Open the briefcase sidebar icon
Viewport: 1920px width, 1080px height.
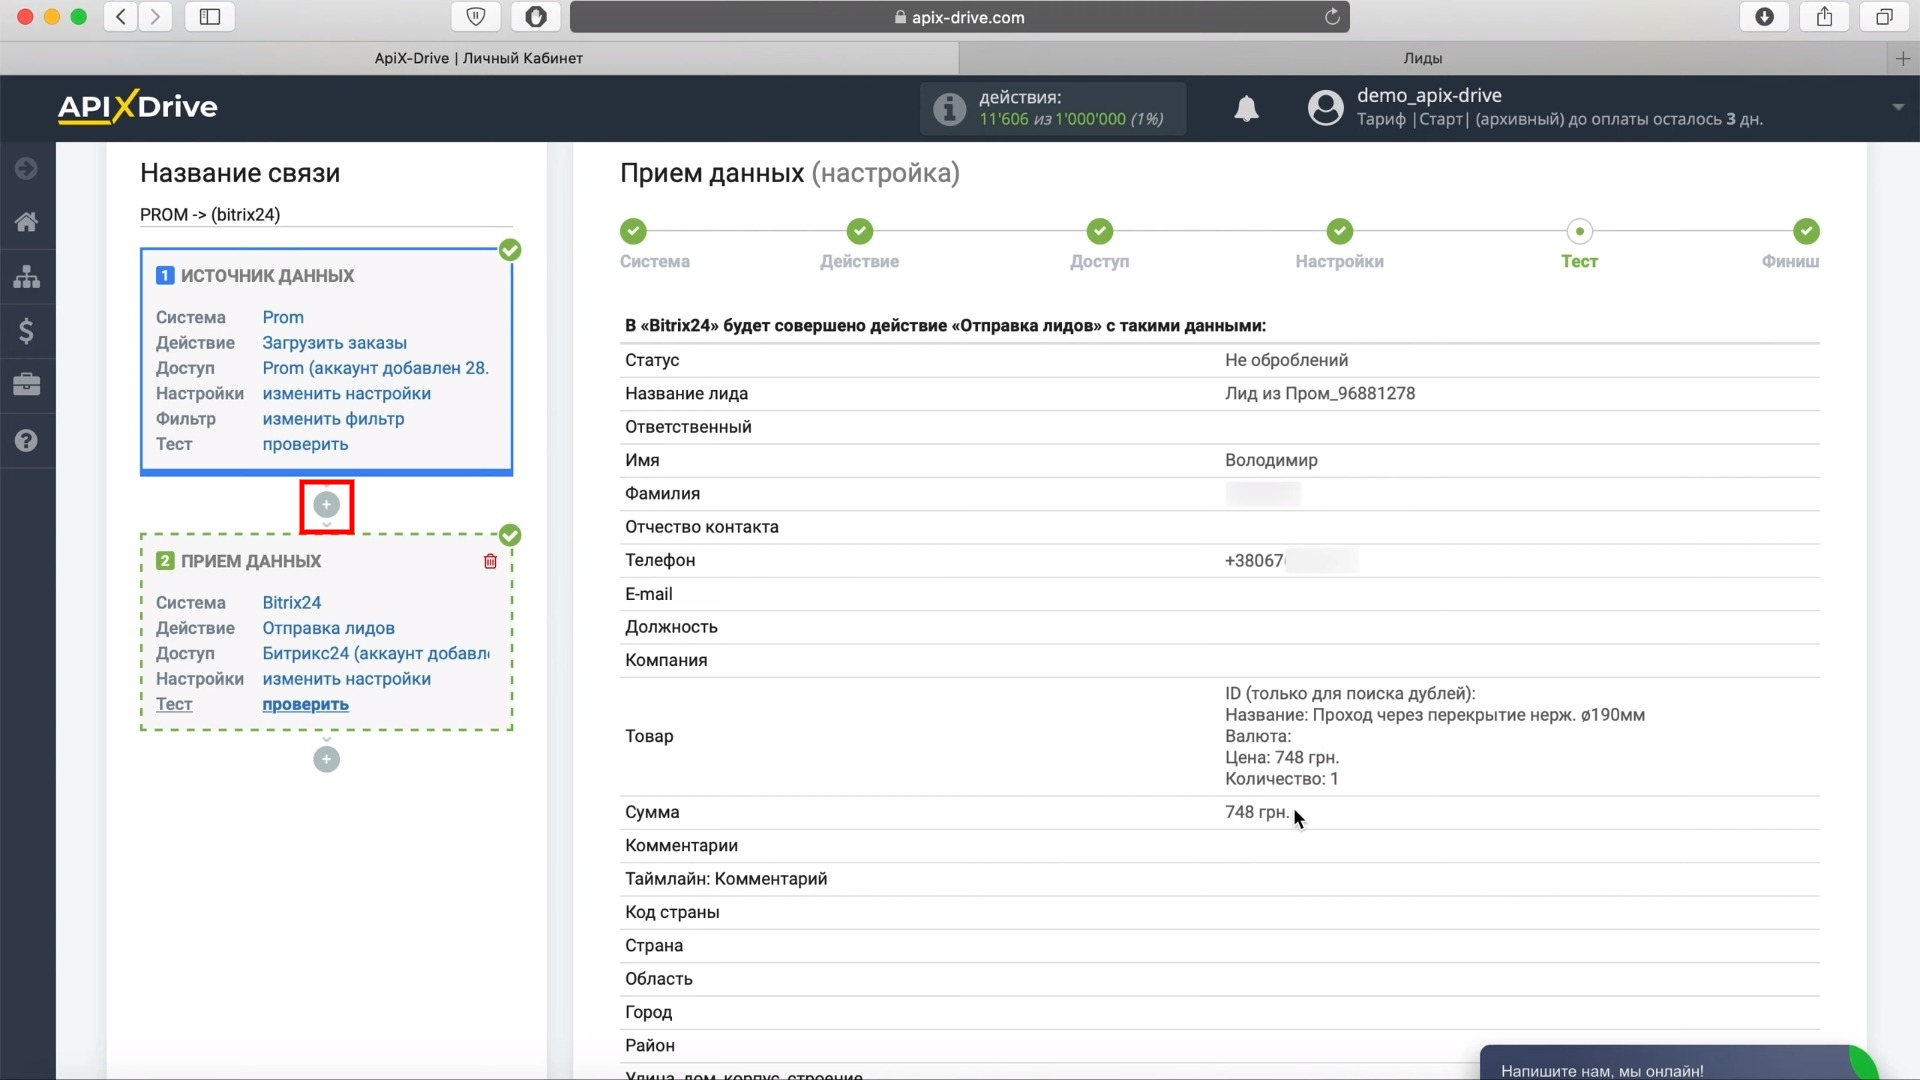point(27,385)
